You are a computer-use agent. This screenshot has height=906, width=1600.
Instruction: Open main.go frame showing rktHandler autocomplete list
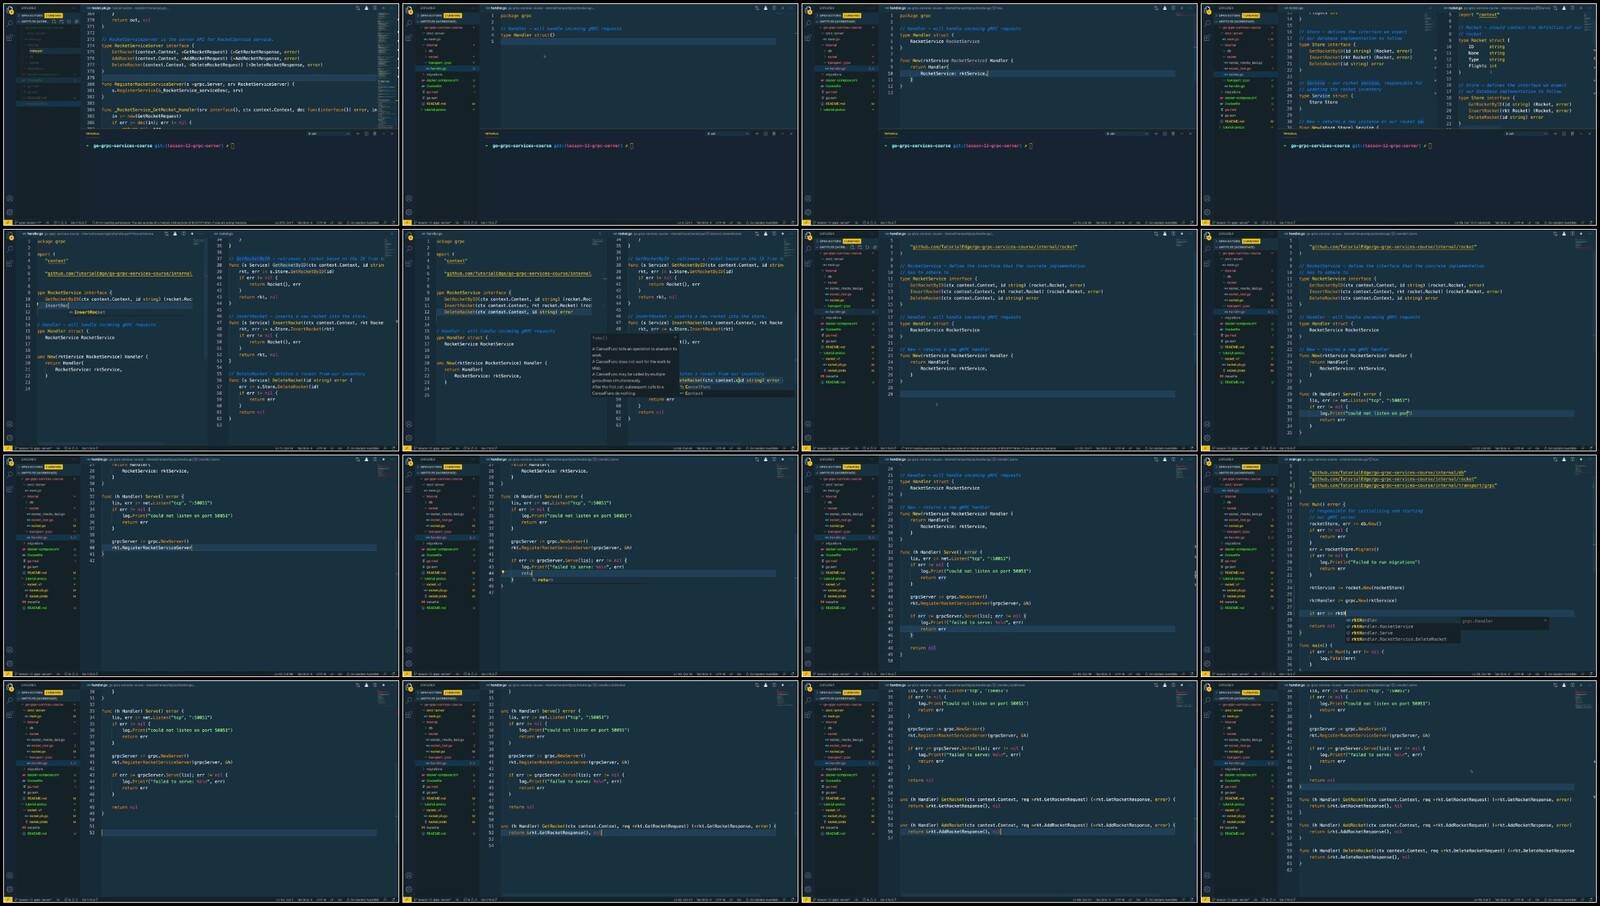click(1400, 566)
